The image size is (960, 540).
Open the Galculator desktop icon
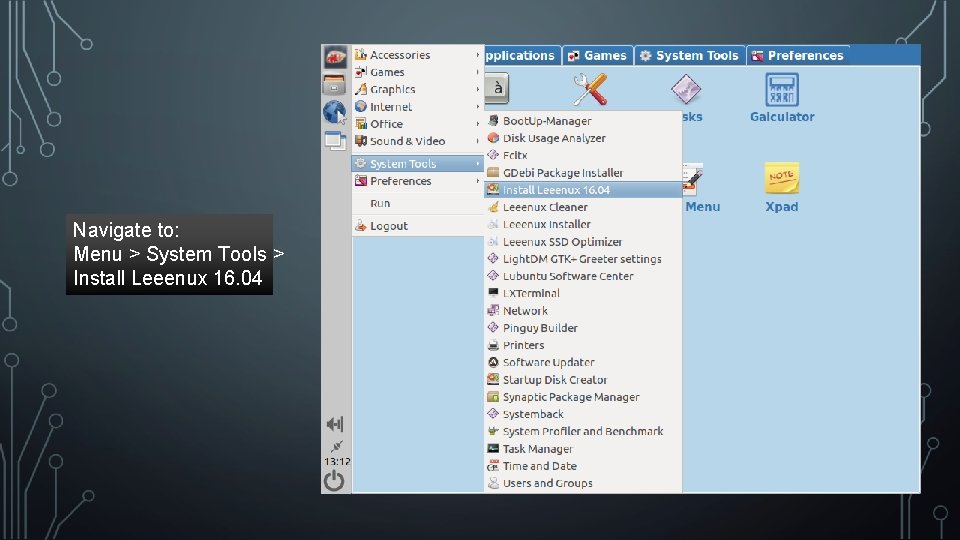(x=782, y=90)
